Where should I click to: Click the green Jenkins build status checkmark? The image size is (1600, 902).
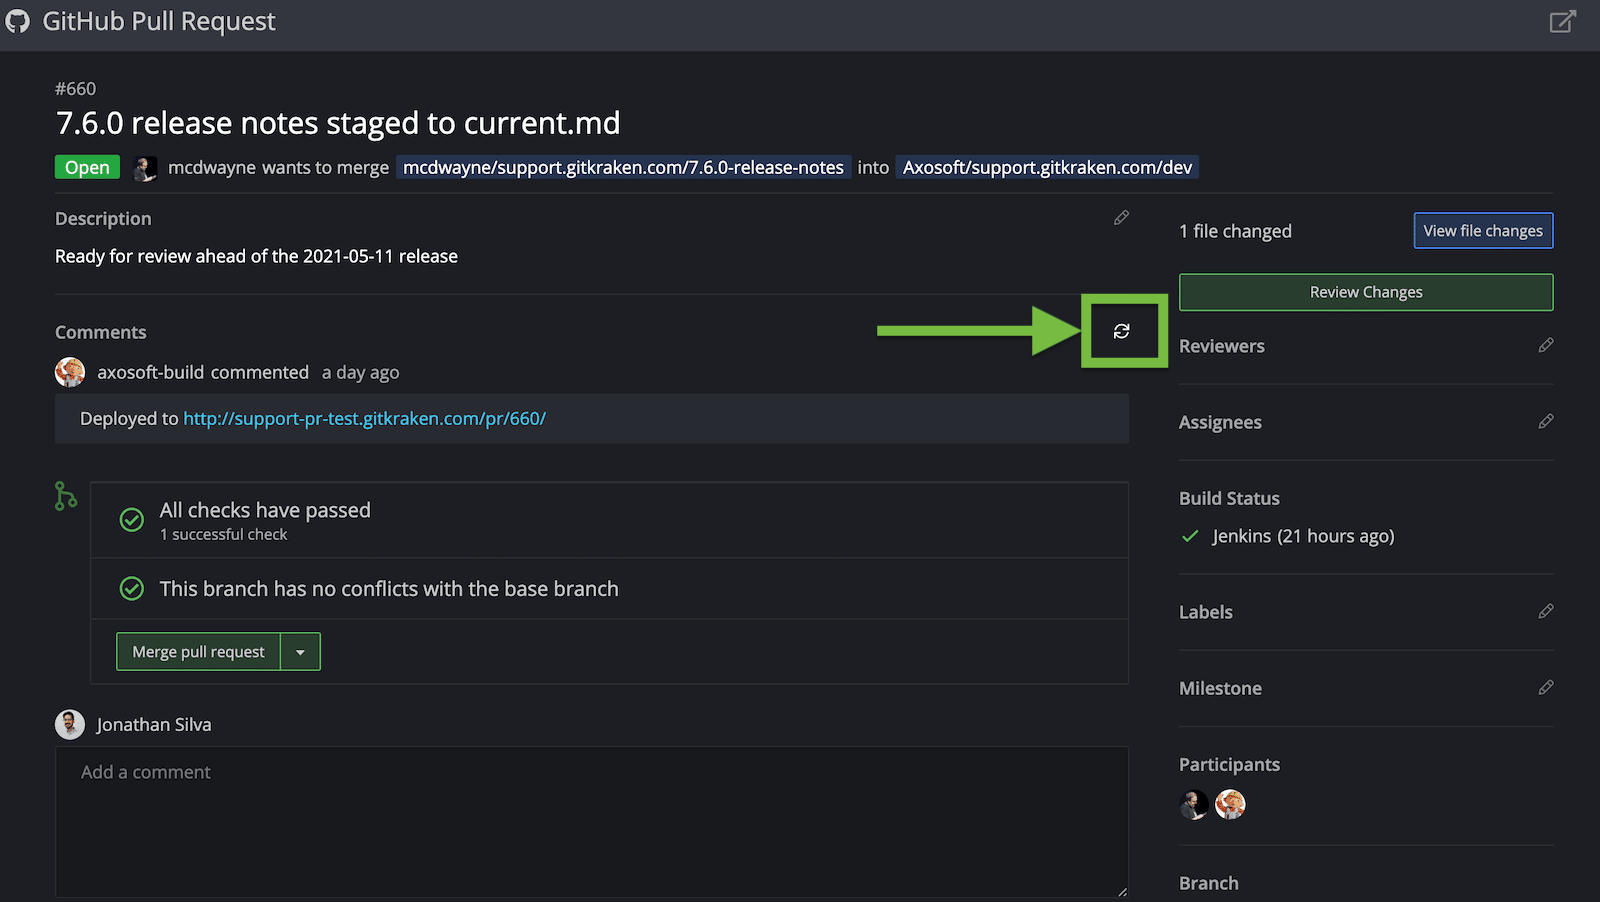1189,536
